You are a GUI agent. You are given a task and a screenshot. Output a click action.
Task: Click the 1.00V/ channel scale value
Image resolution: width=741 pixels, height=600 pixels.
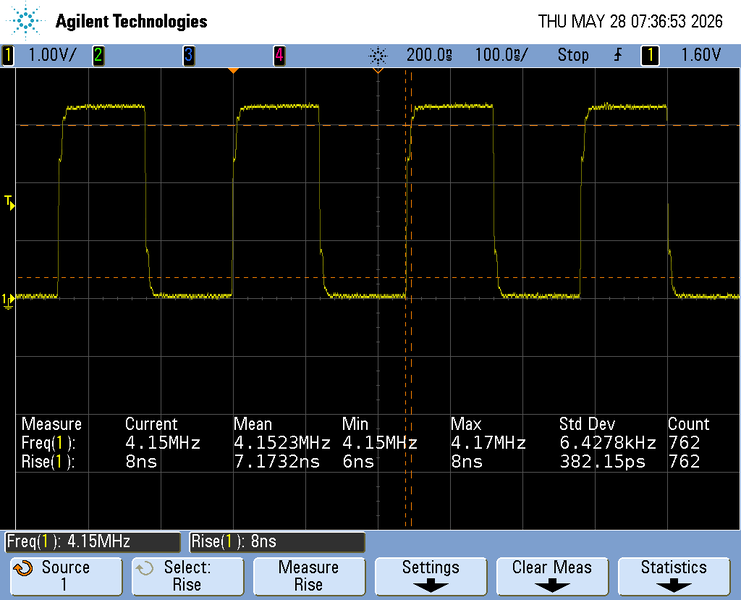click(52, 55)
